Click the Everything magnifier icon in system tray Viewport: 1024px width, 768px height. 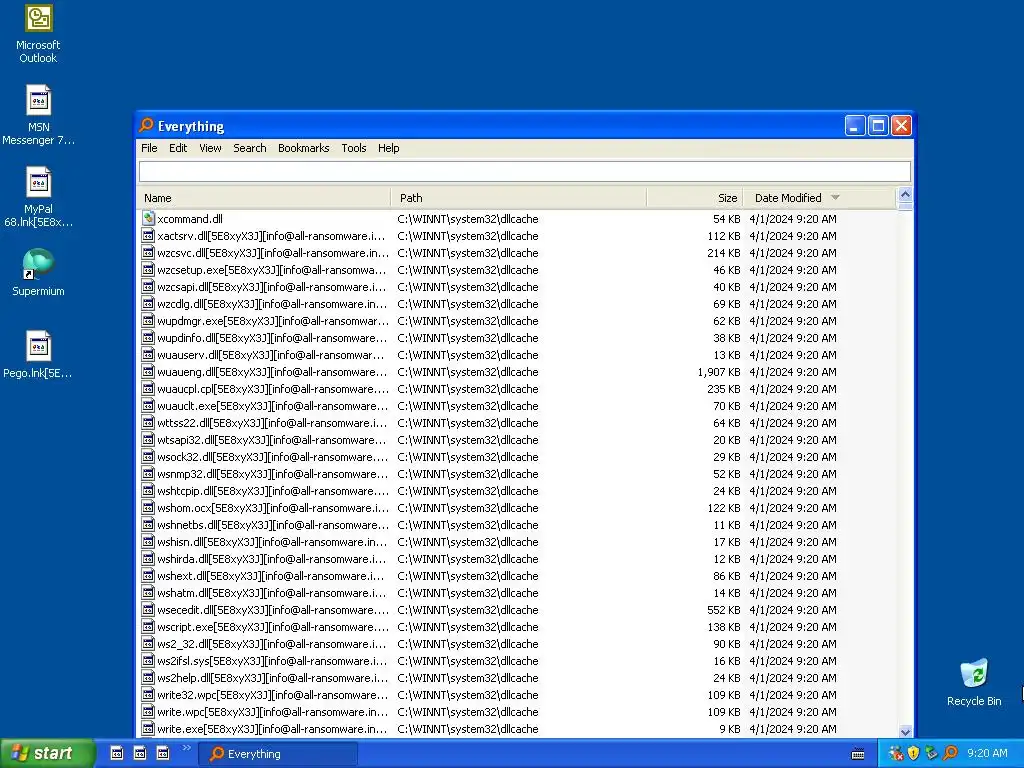(x=950, y=753)
